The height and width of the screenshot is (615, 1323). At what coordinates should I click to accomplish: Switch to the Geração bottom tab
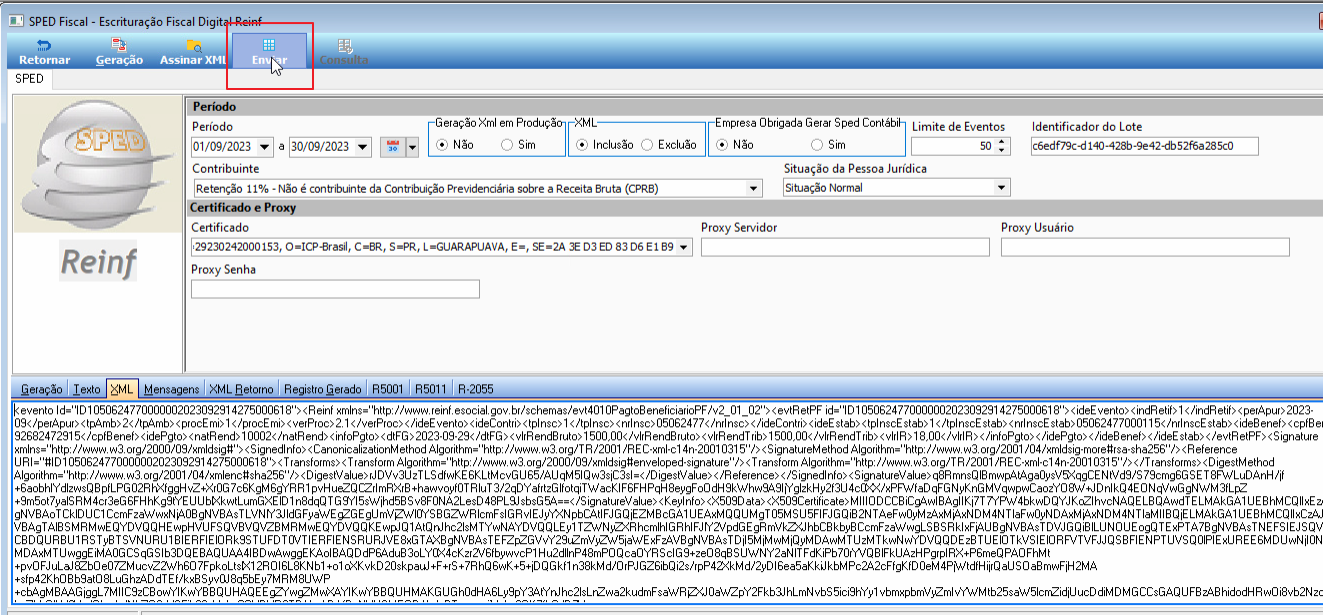click(x=41, y=389)
